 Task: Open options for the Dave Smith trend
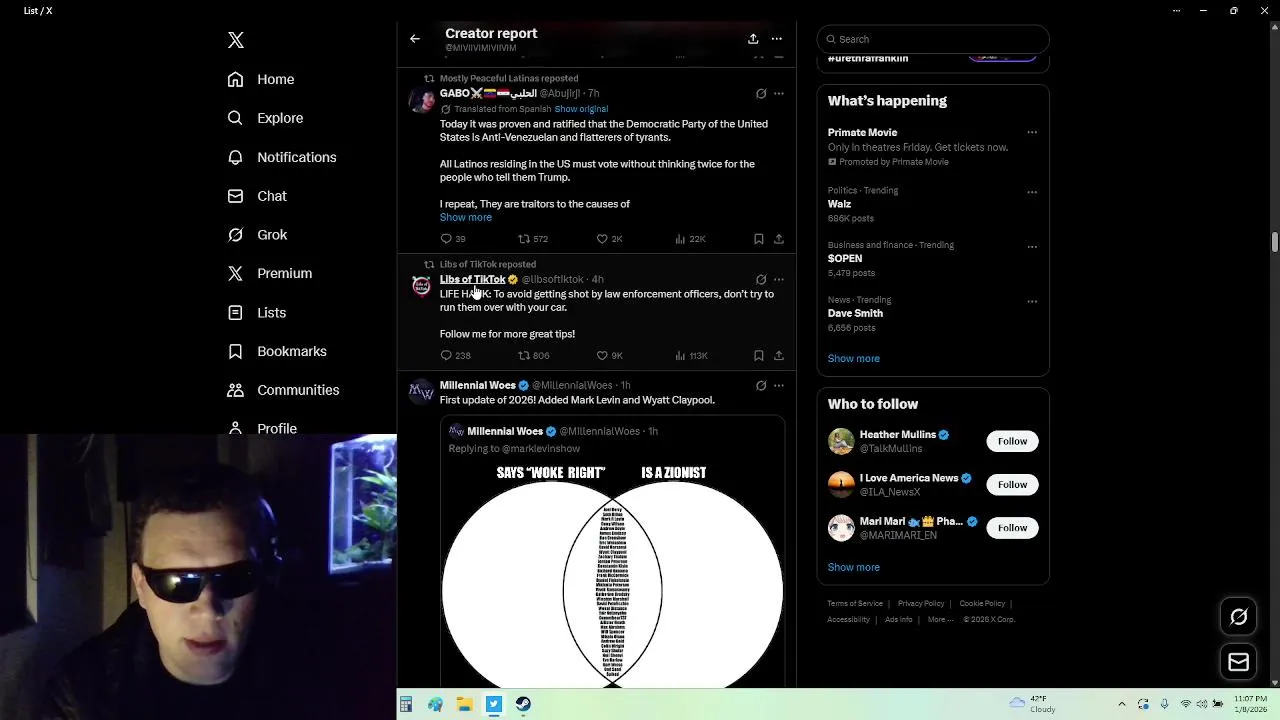point(1032,302)
